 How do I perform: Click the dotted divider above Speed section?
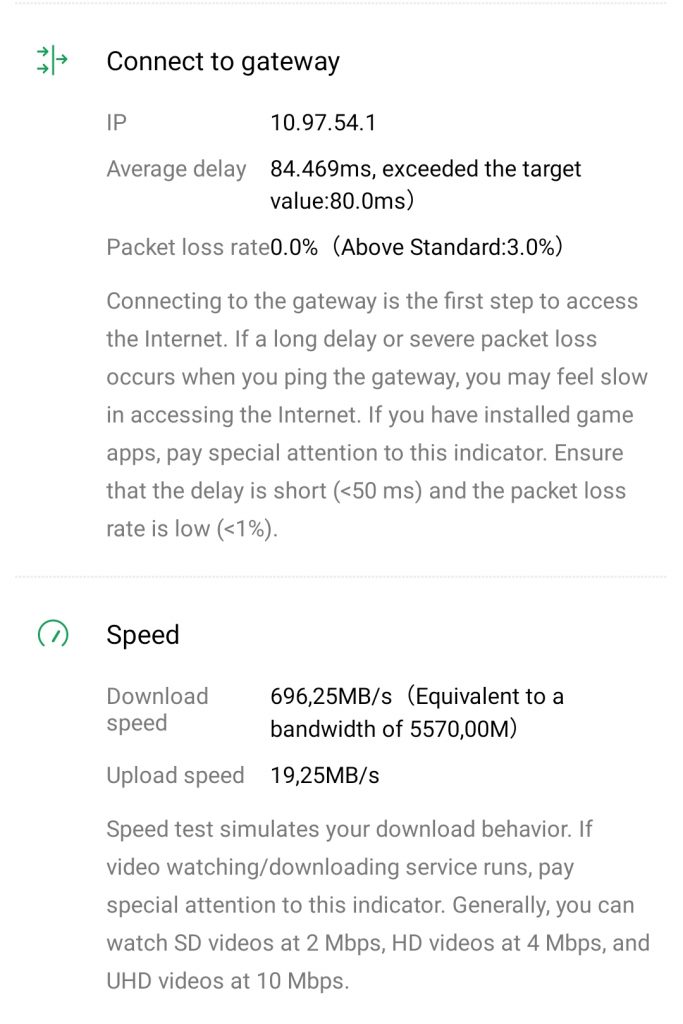(340, 577)
